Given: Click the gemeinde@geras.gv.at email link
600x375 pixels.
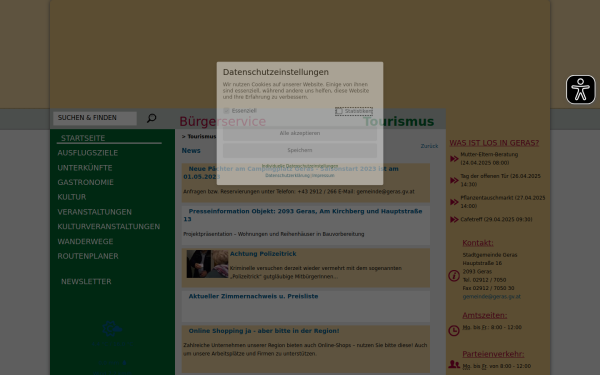Looking at the screenshot, I should 491,297.
